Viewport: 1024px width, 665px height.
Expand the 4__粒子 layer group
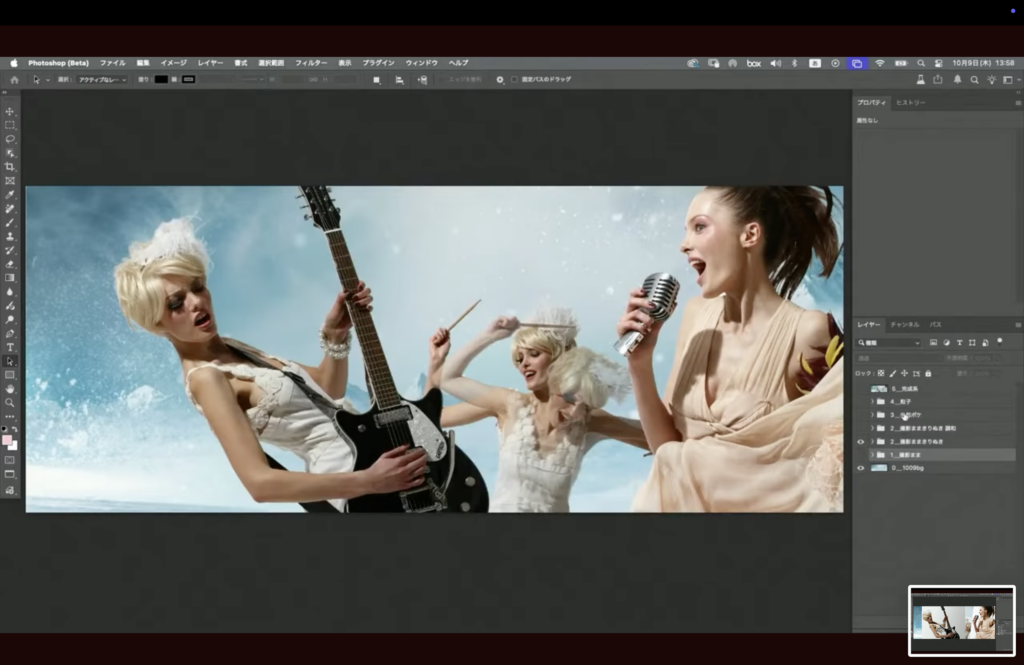[872, 401]
